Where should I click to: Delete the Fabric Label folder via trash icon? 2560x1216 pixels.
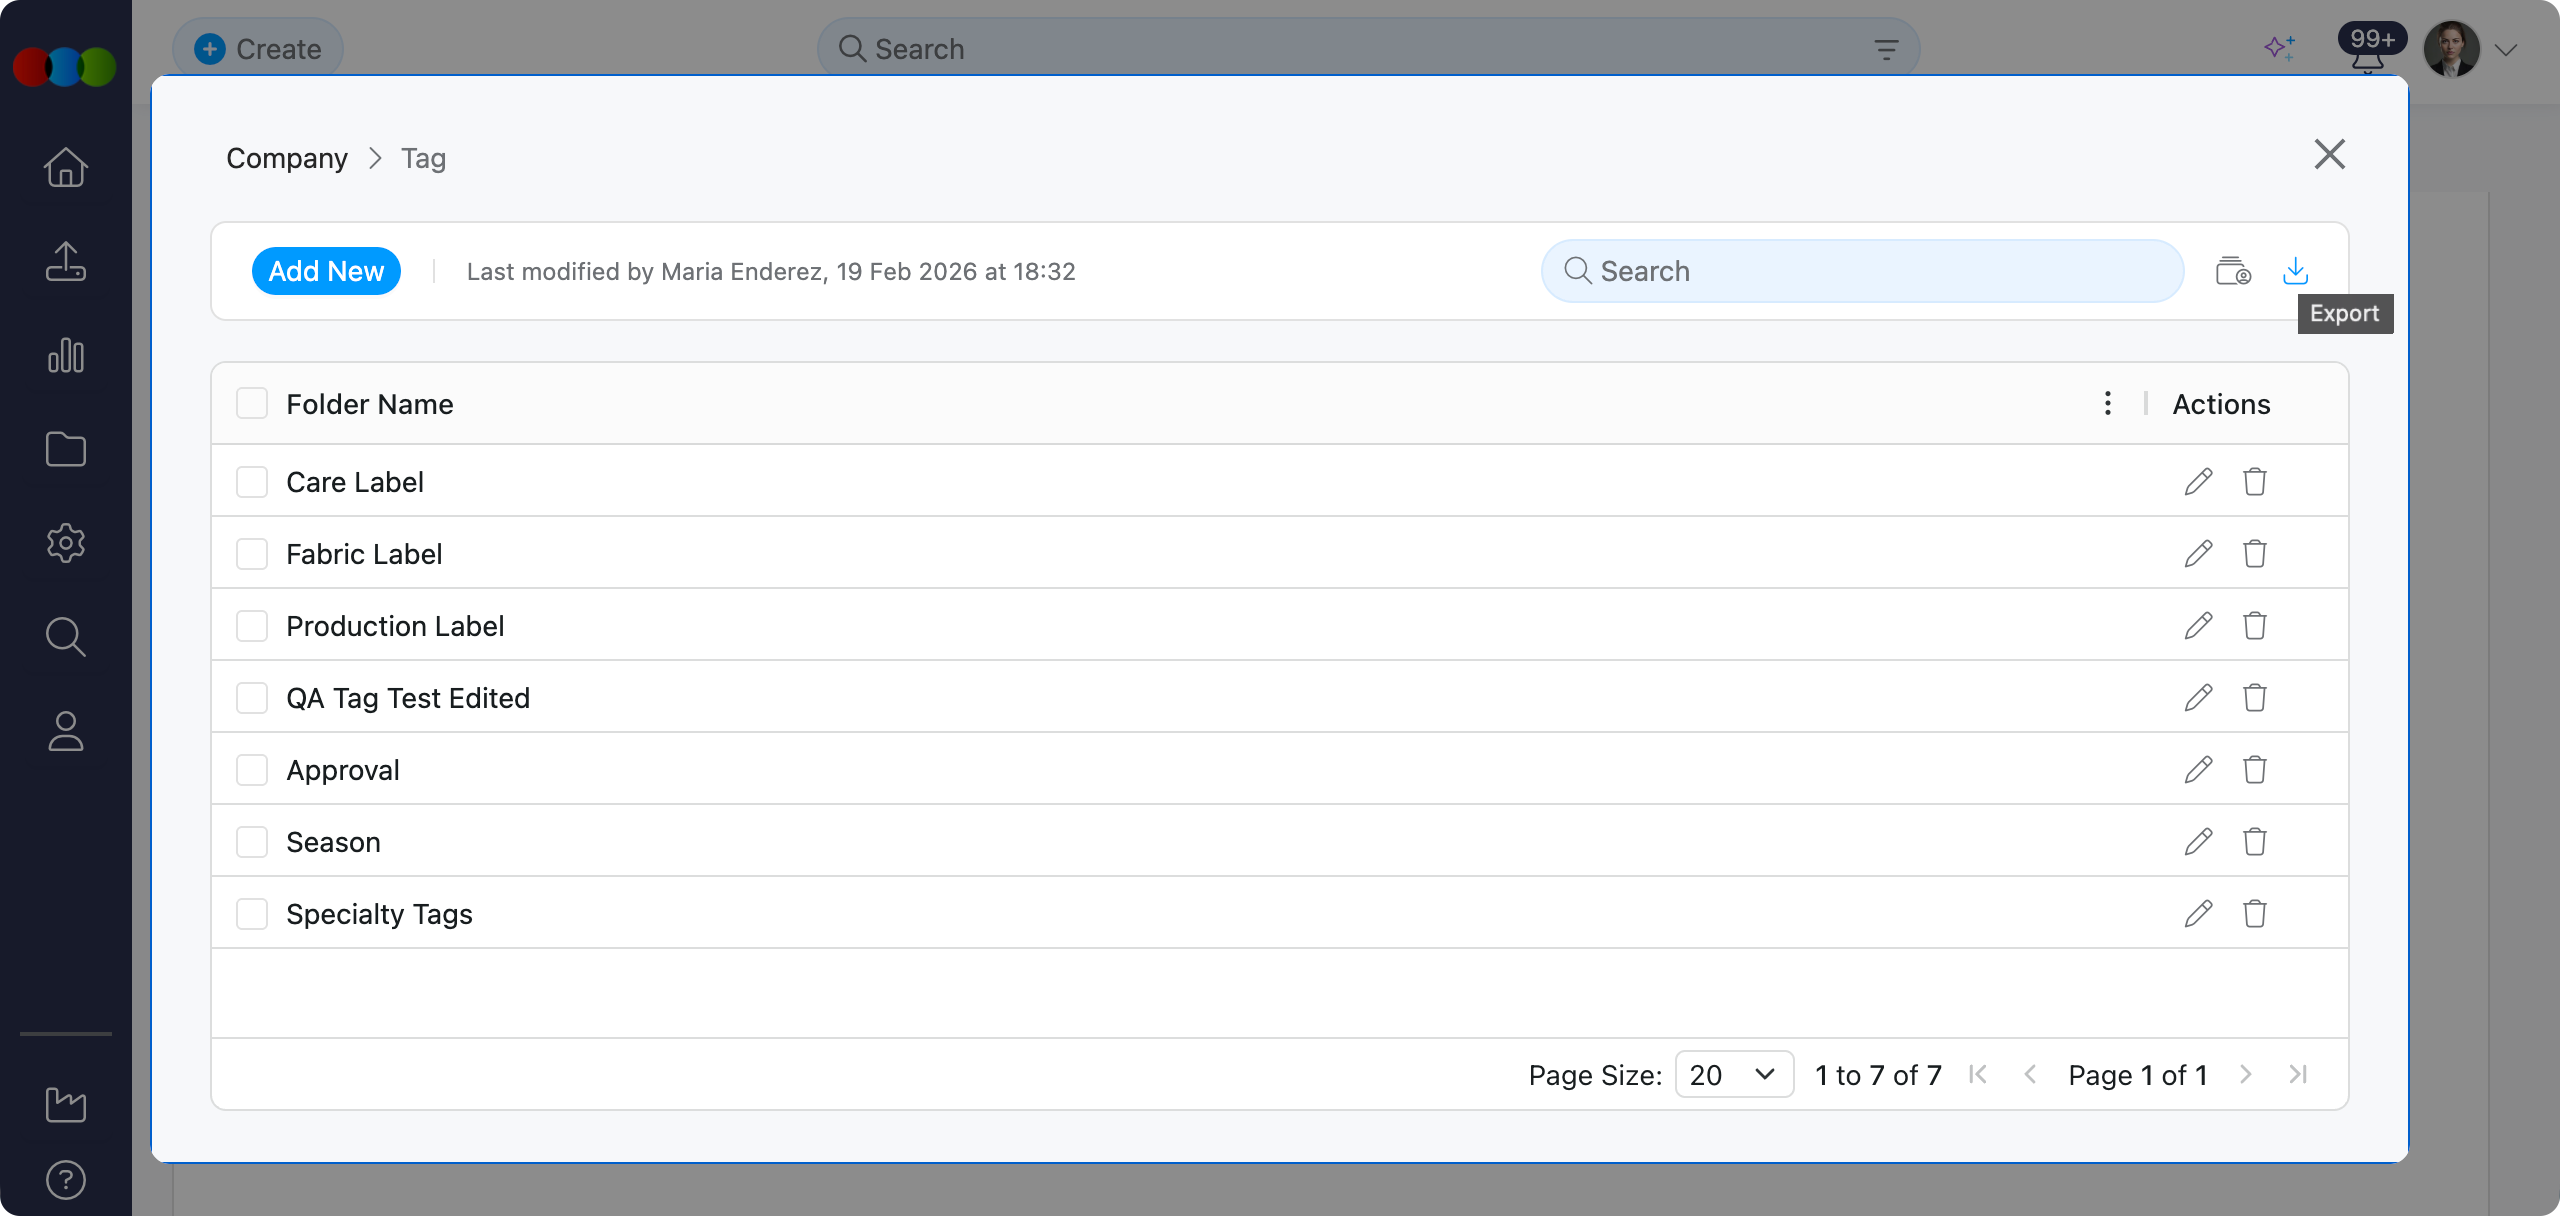(2254, 554)
